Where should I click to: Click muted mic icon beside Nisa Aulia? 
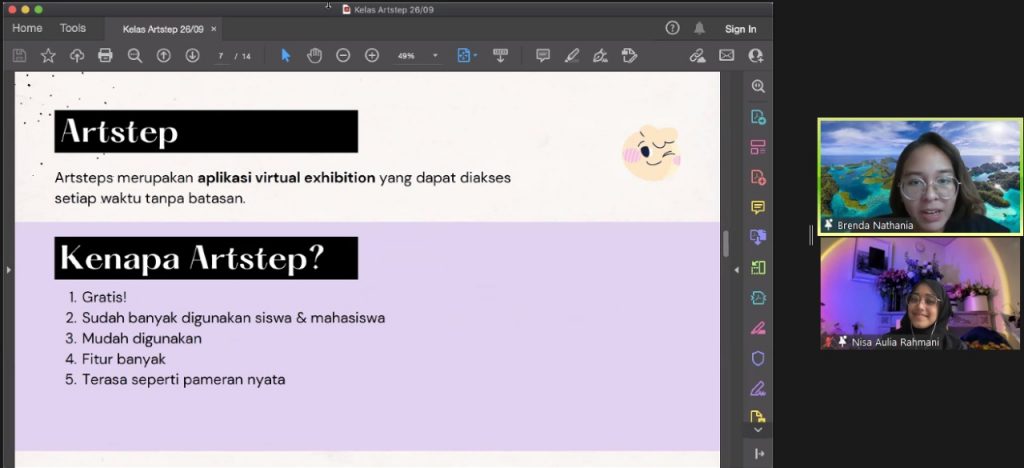click(x=829, y=341)
